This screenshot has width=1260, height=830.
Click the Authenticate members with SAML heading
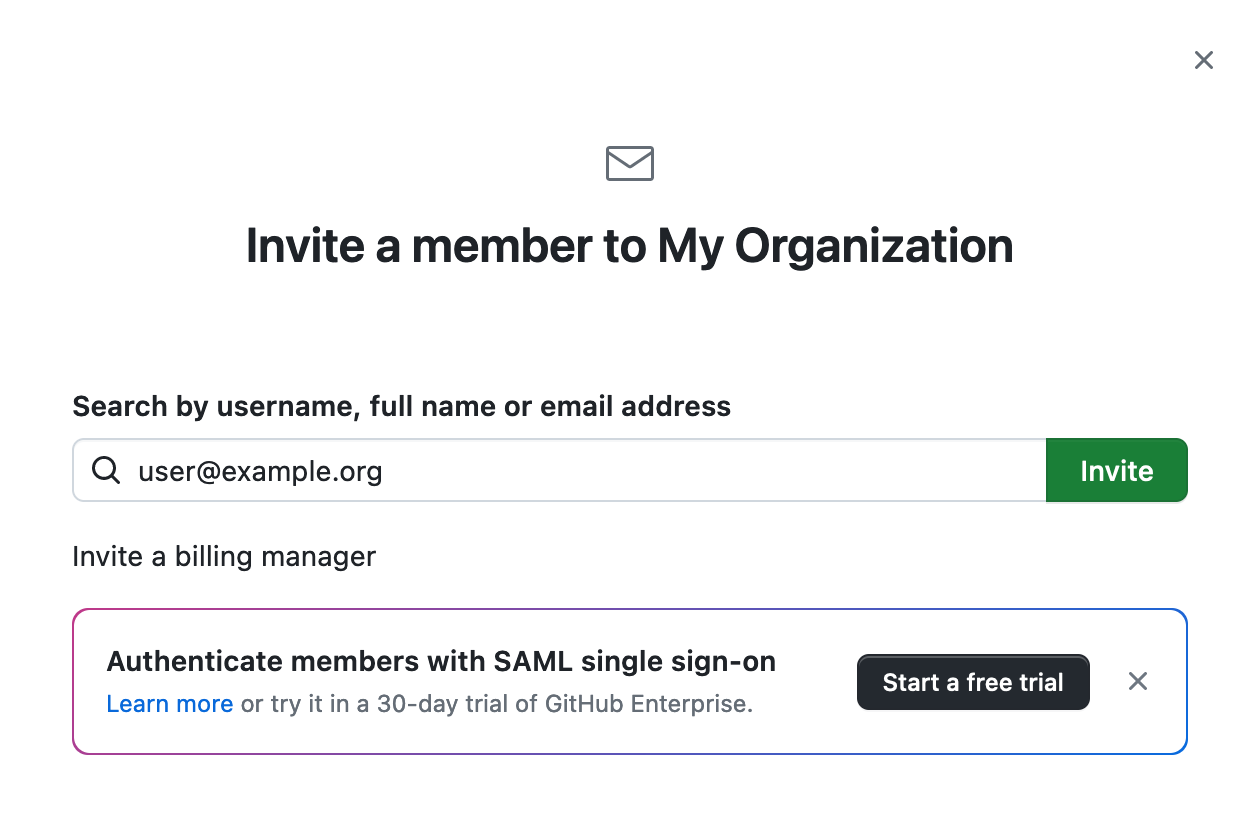click(441, 662)
